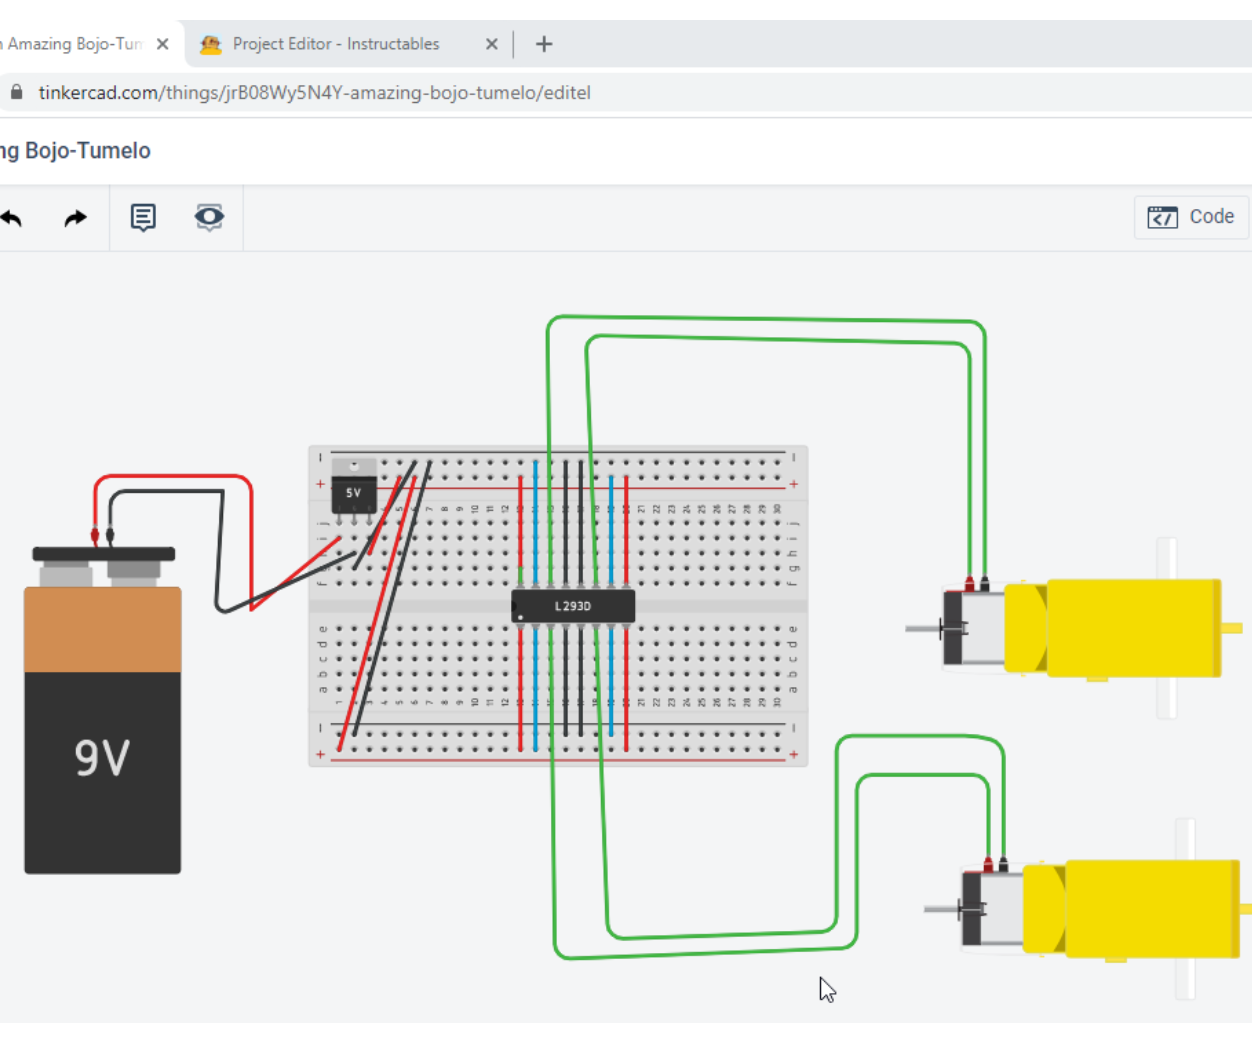
Task: Toggle the component visibility eye icon
Action: point(209,217)
